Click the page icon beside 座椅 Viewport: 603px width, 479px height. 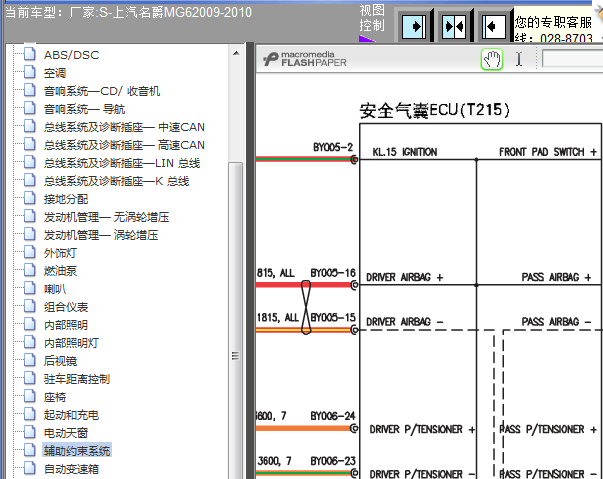pos(30,396)
